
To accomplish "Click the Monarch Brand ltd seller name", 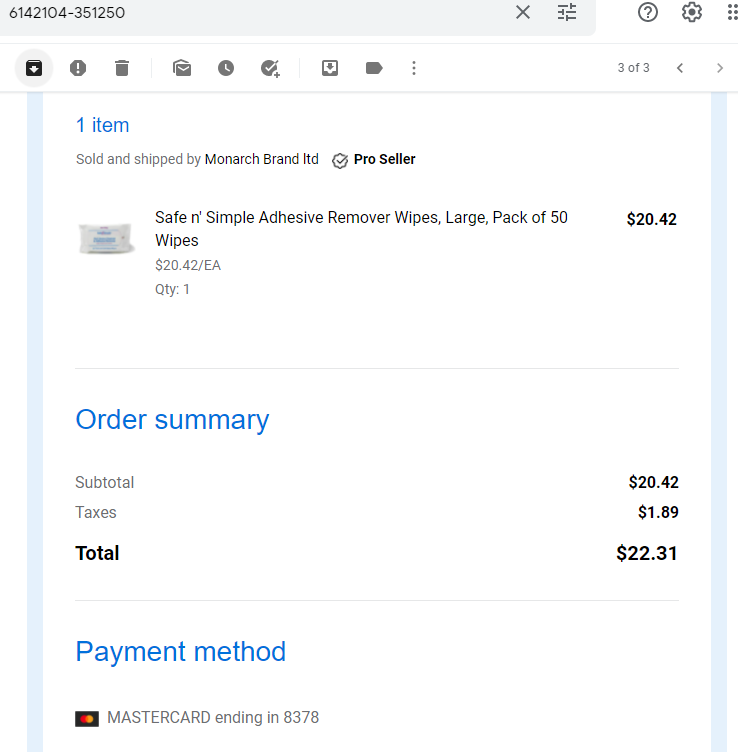I will click(261, 159).
